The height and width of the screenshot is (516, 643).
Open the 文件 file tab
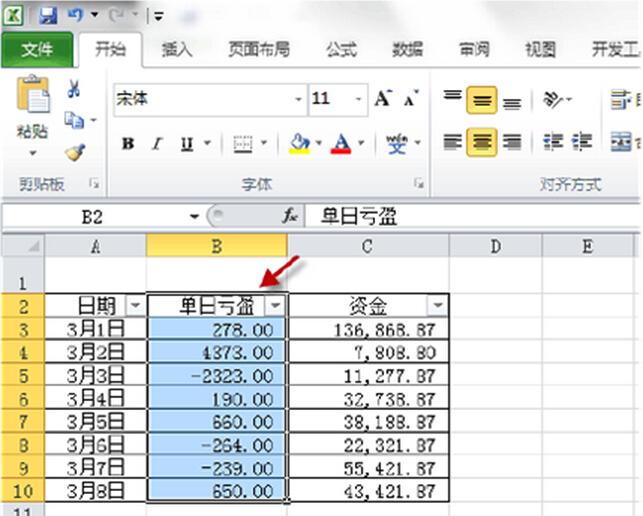tap(36, 49)
